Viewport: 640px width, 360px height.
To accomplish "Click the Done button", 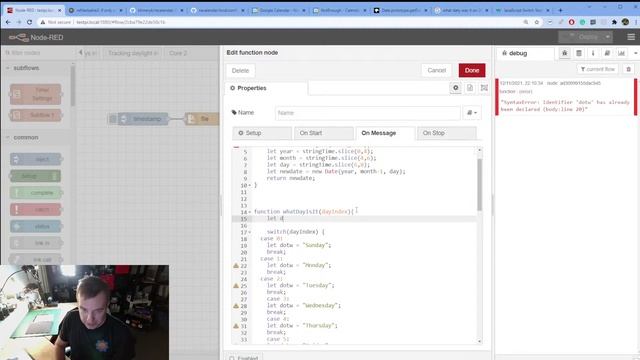I will pyautogui.click(x=472, y=70).
